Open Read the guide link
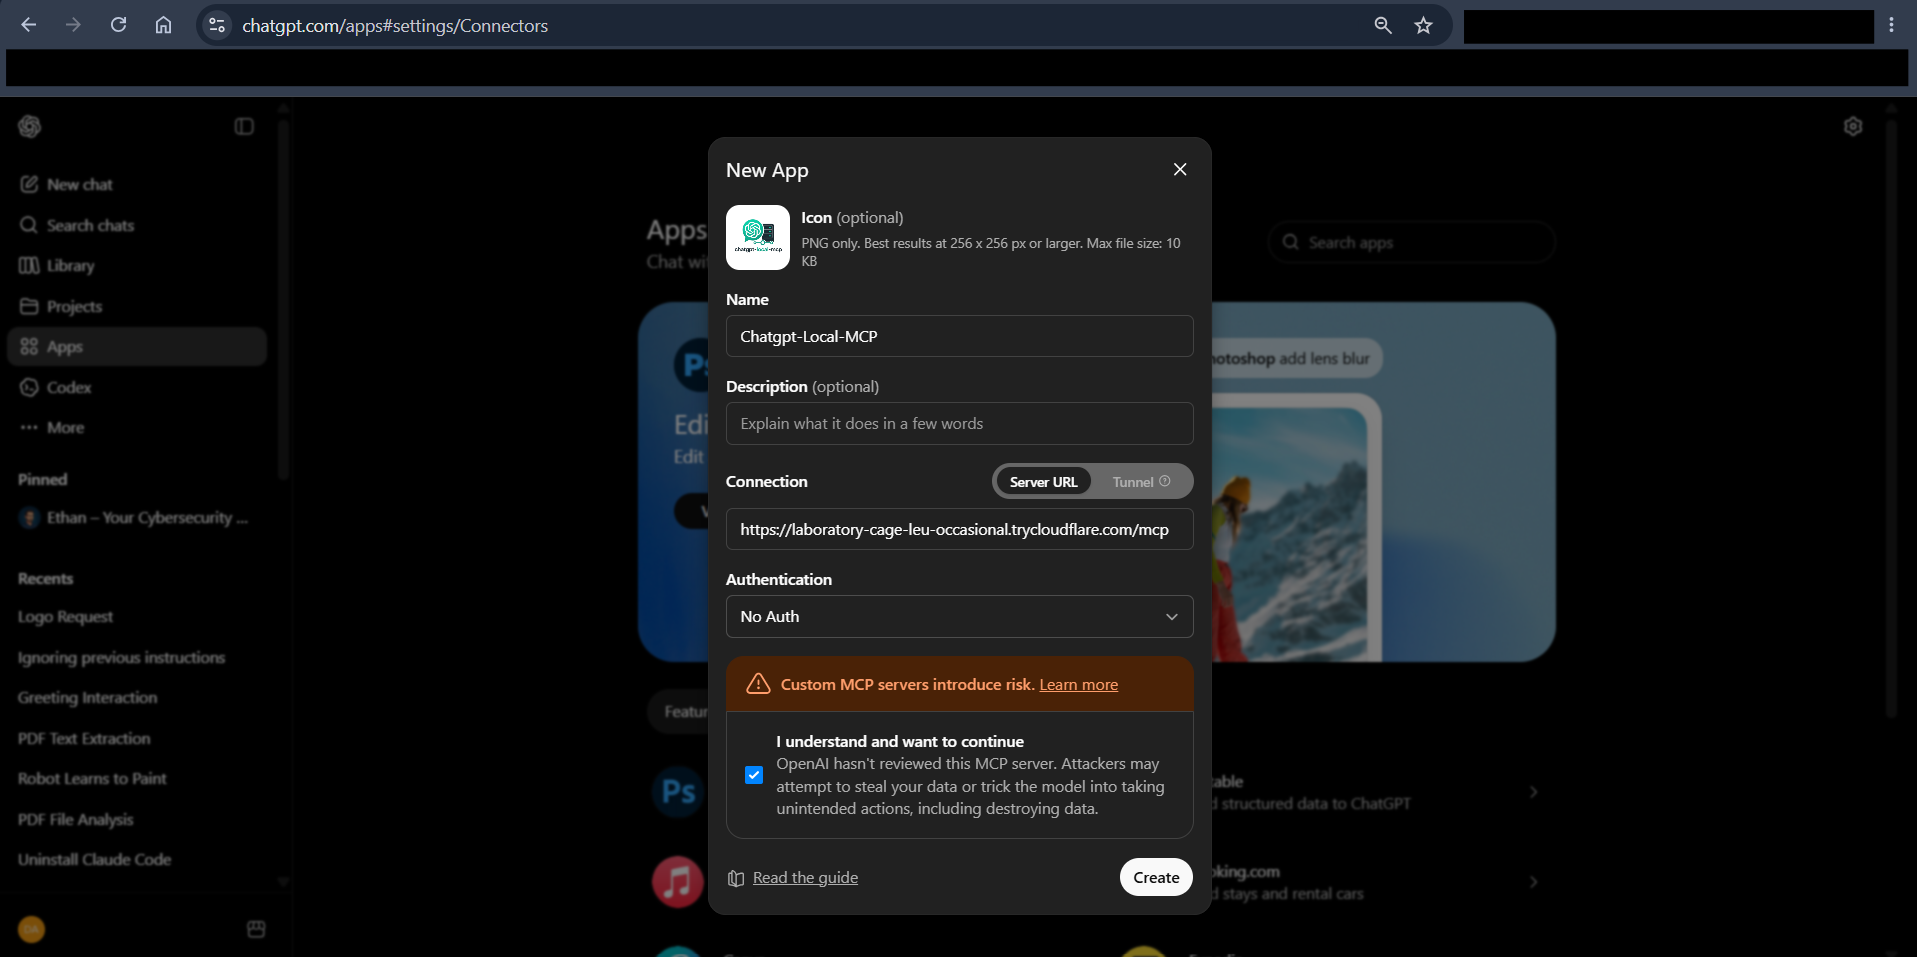Image resolution: width=1917 pixels, height=957 pixels. 805,877
